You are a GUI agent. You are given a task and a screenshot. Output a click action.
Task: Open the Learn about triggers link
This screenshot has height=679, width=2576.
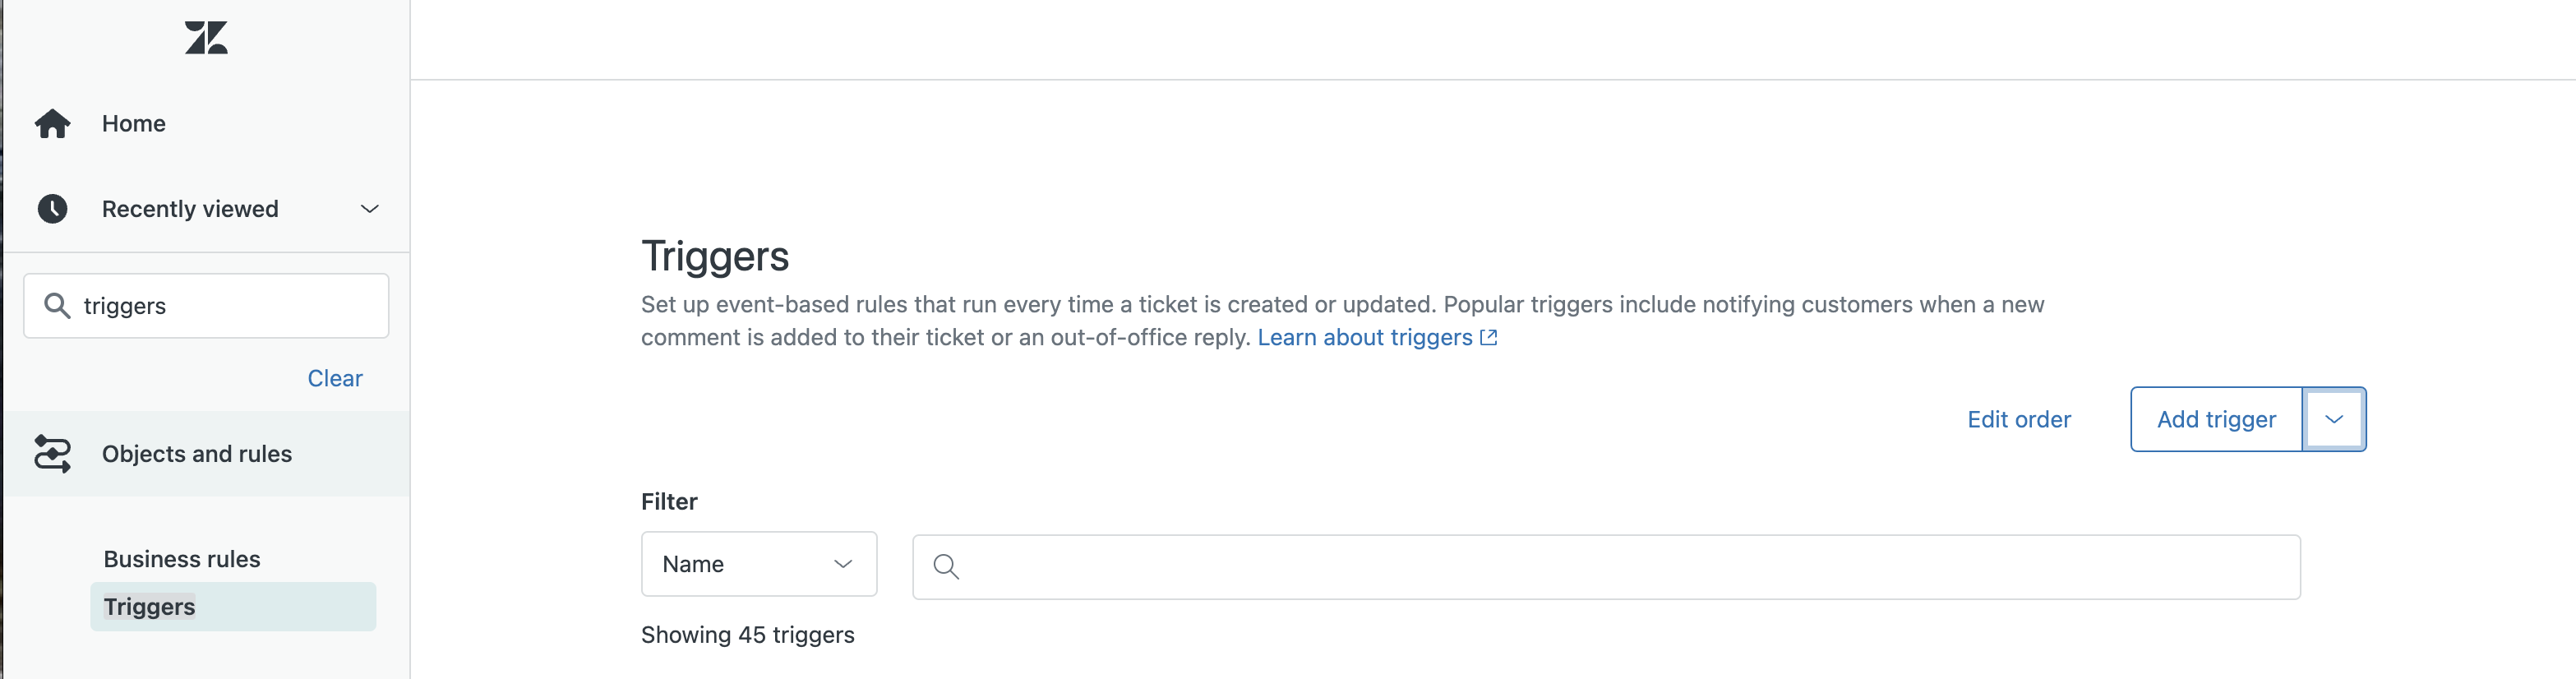(x=1364, y=338)
